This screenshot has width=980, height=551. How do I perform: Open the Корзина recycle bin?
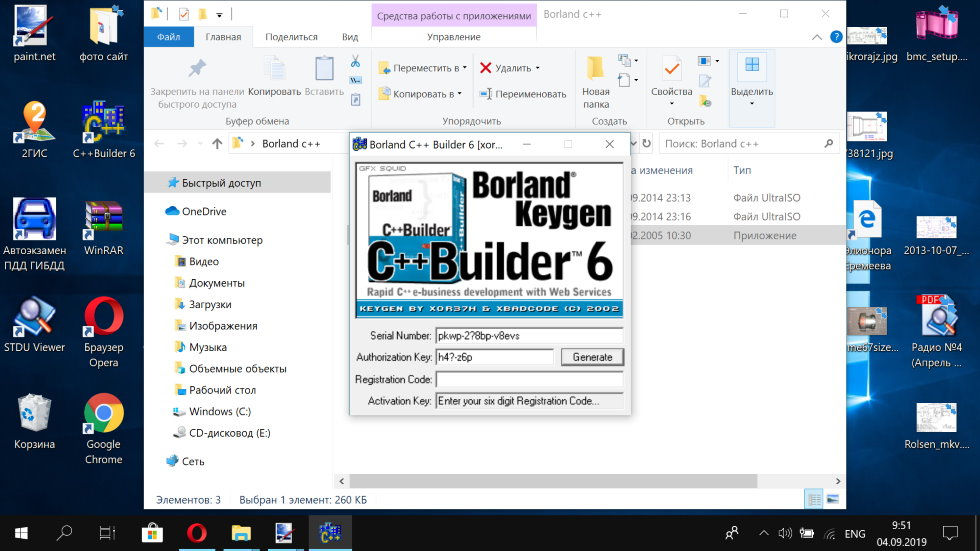[x=34, y=422]
